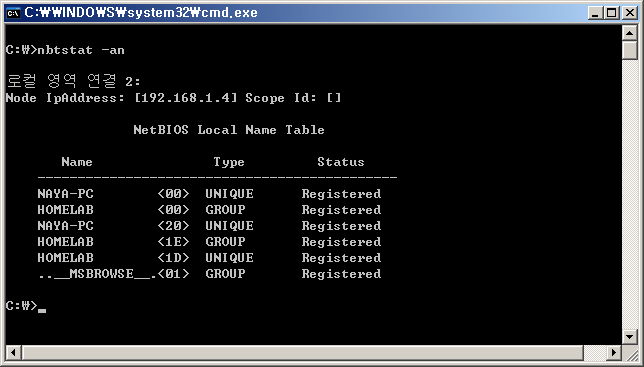Click the vertical scrollbar down arrow
The width and height of the screenshot is (644, 367).
[x=629, y=337]
